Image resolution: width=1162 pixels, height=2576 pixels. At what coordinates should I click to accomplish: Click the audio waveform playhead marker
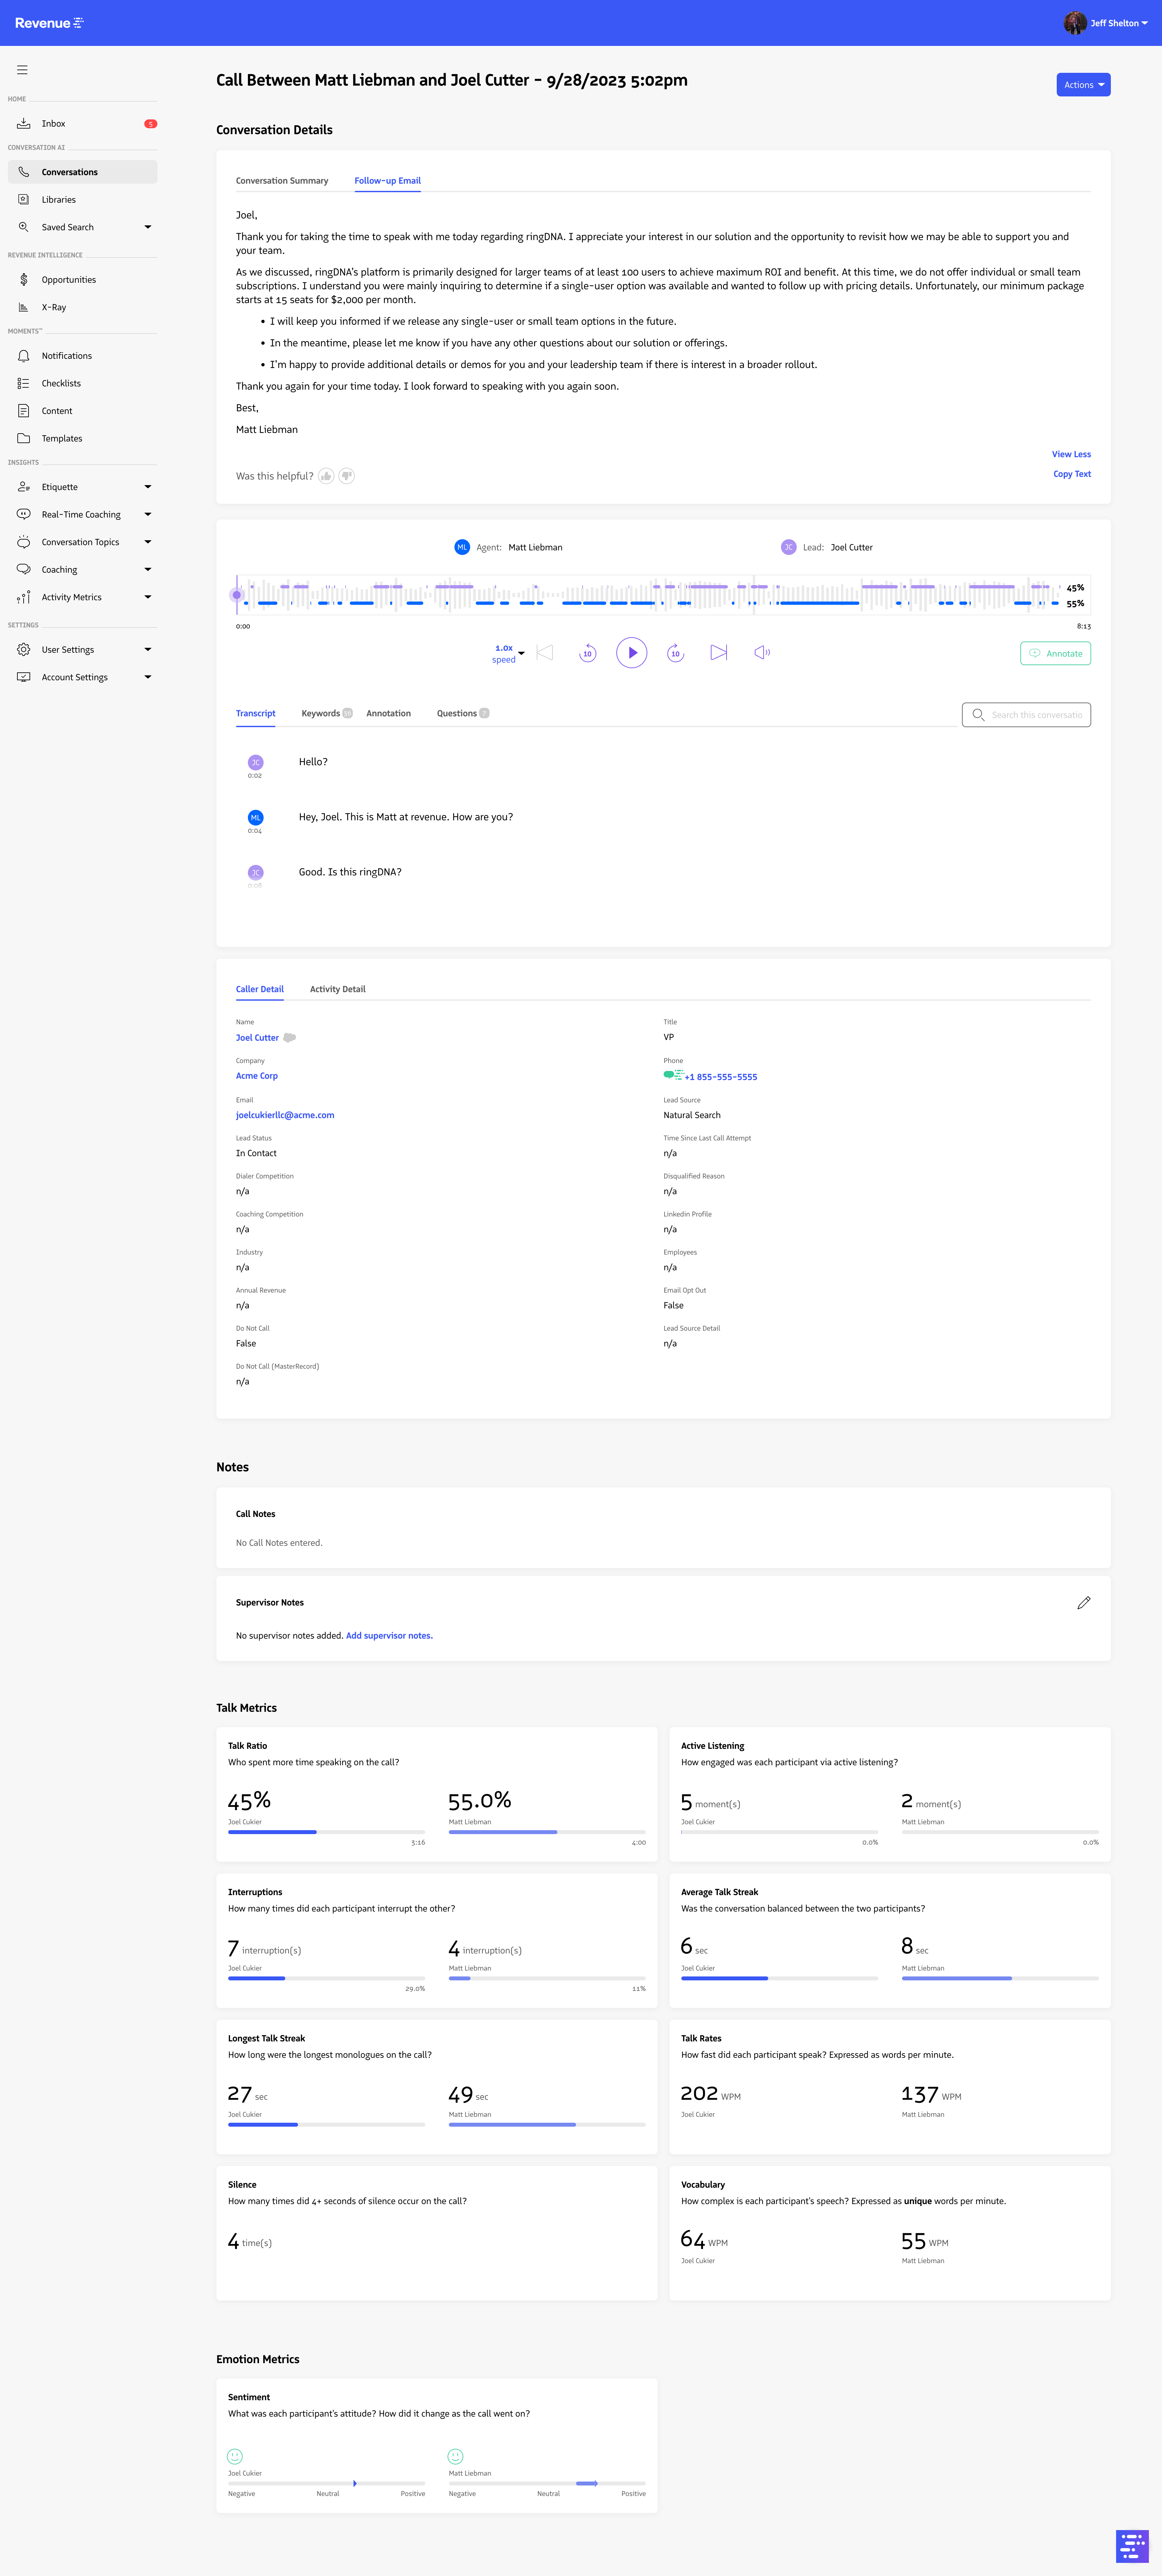tap(237, 595)
